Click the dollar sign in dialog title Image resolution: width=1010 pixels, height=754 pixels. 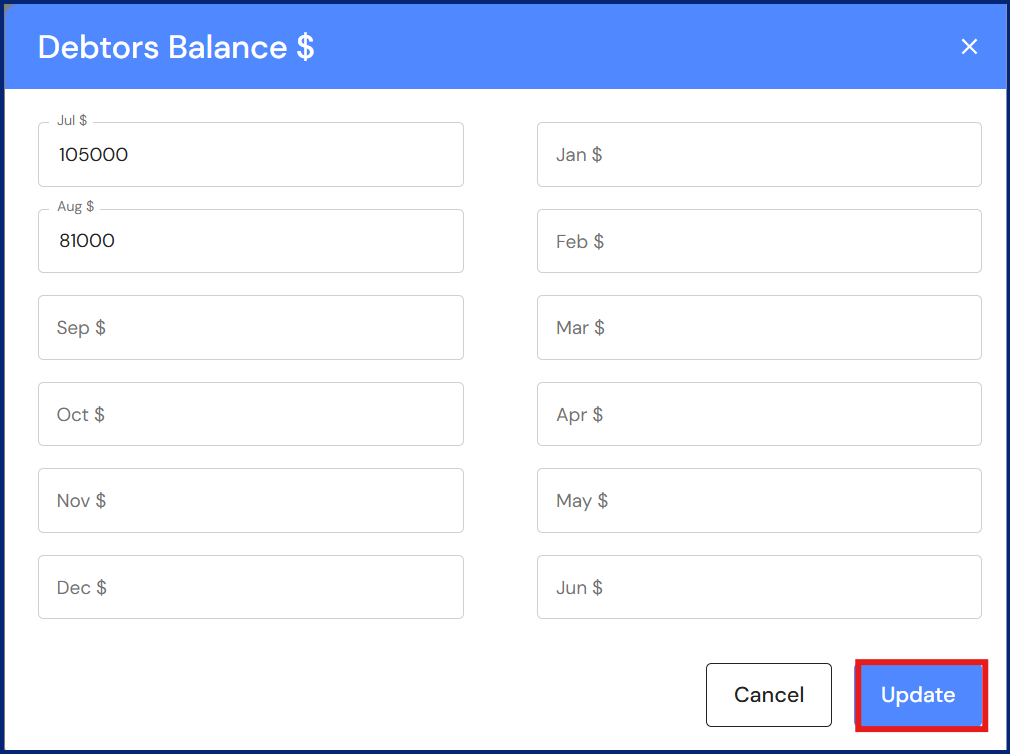point(305,47)
